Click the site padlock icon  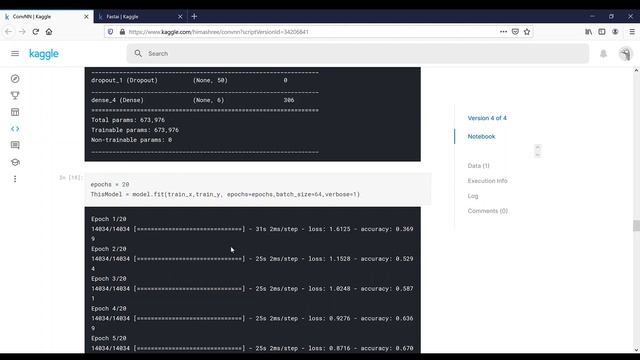tap(122, 31)
